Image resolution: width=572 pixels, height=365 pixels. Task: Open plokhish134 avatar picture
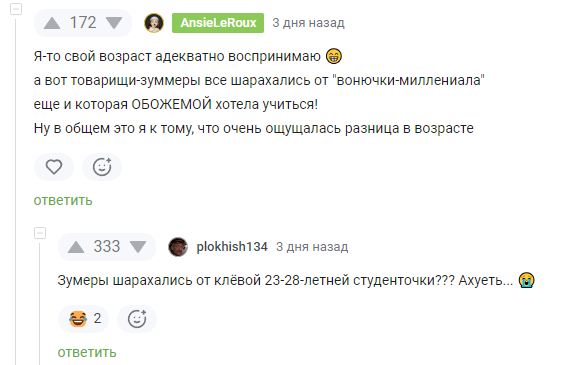click(178, 247)
